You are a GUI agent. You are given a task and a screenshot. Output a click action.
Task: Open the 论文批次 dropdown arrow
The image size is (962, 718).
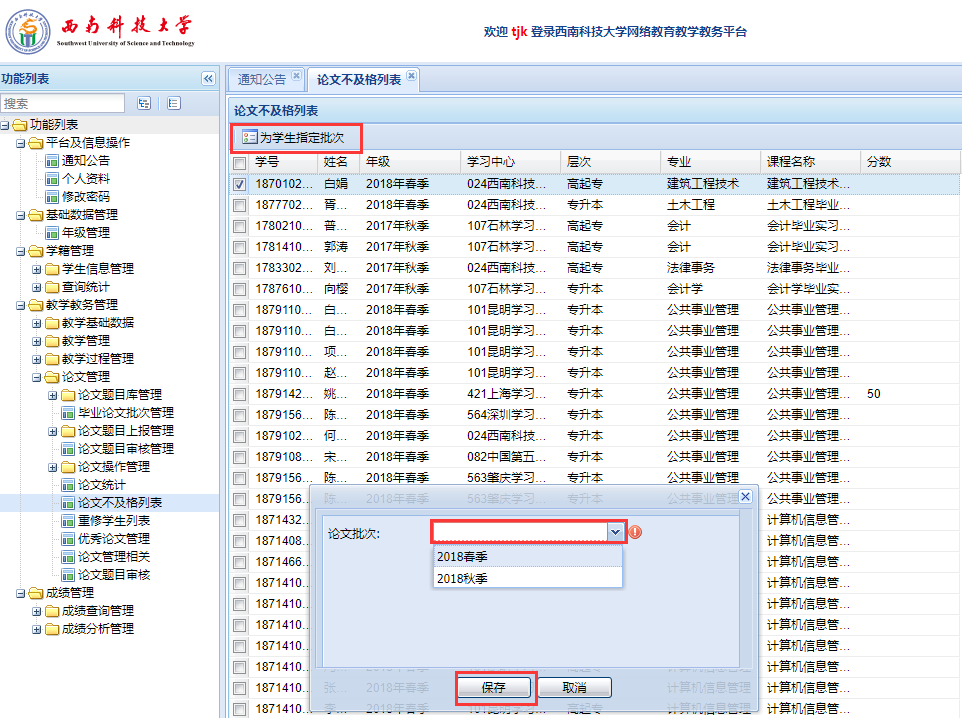(x=615, y=533)
